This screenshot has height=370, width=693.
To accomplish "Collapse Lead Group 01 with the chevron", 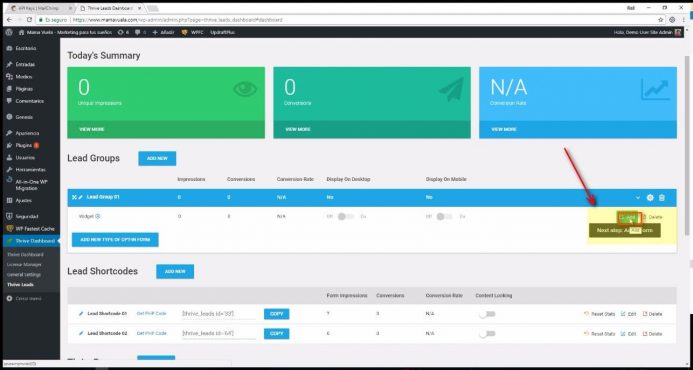I will pos(638,198).
